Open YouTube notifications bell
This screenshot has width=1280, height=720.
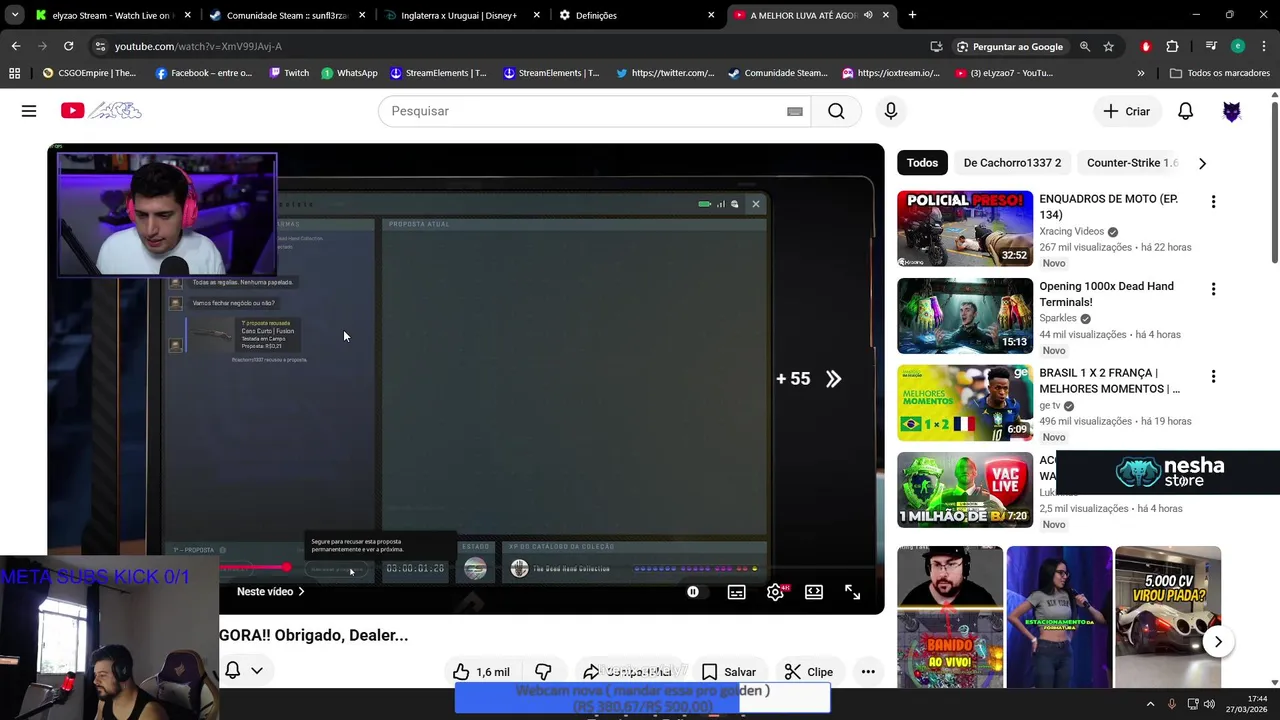pyautogui.click(x=1185, y=111)
